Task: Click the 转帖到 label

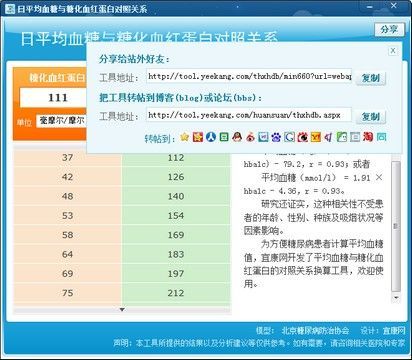Action: (x=159, y=138)
